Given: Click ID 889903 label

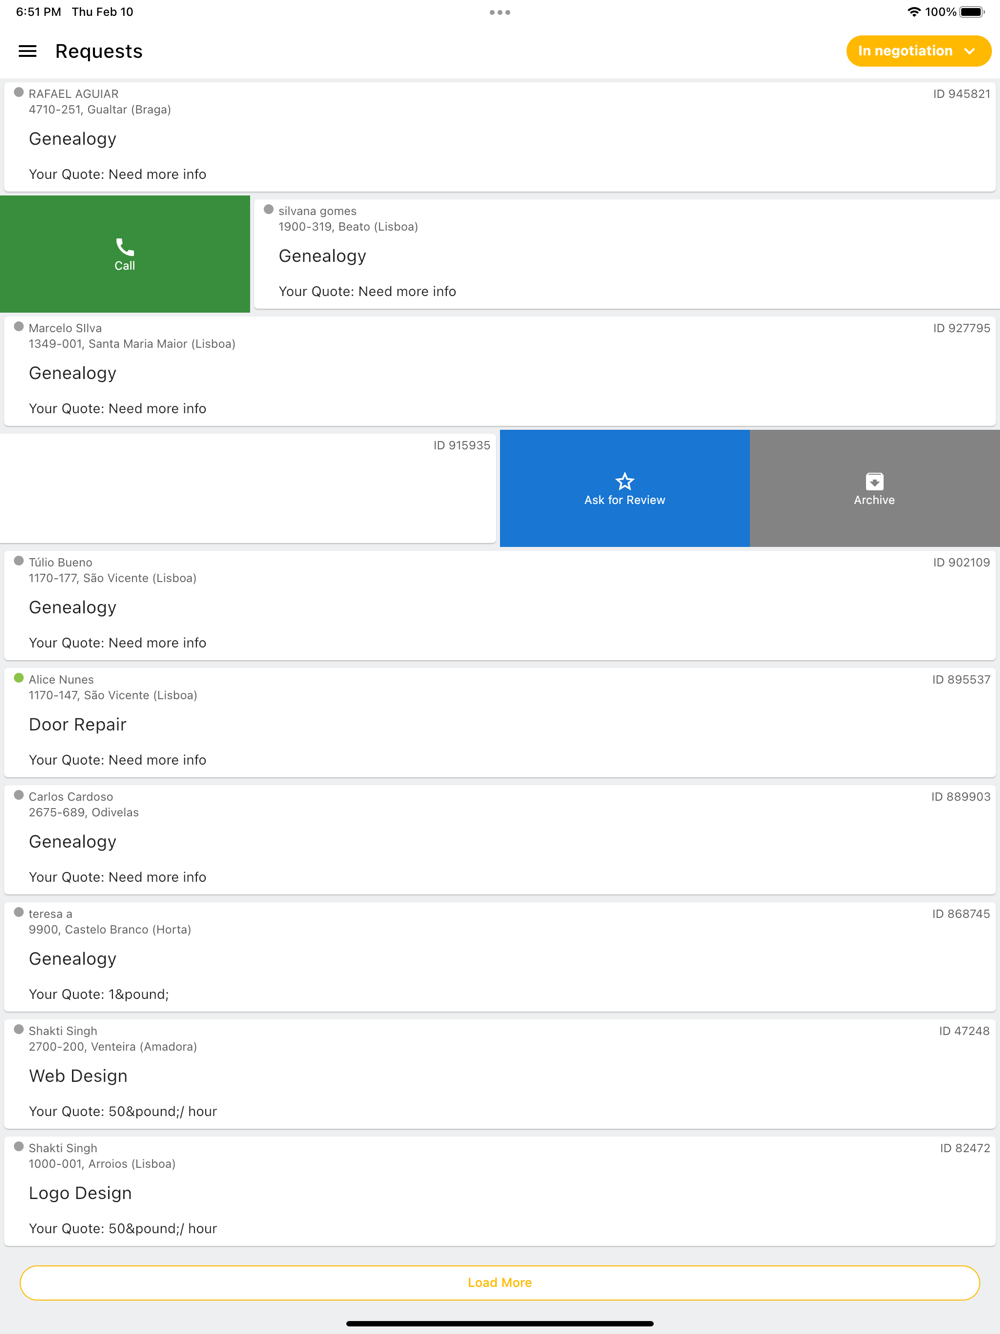Looking at the screenshot, I should pos(960,797).
